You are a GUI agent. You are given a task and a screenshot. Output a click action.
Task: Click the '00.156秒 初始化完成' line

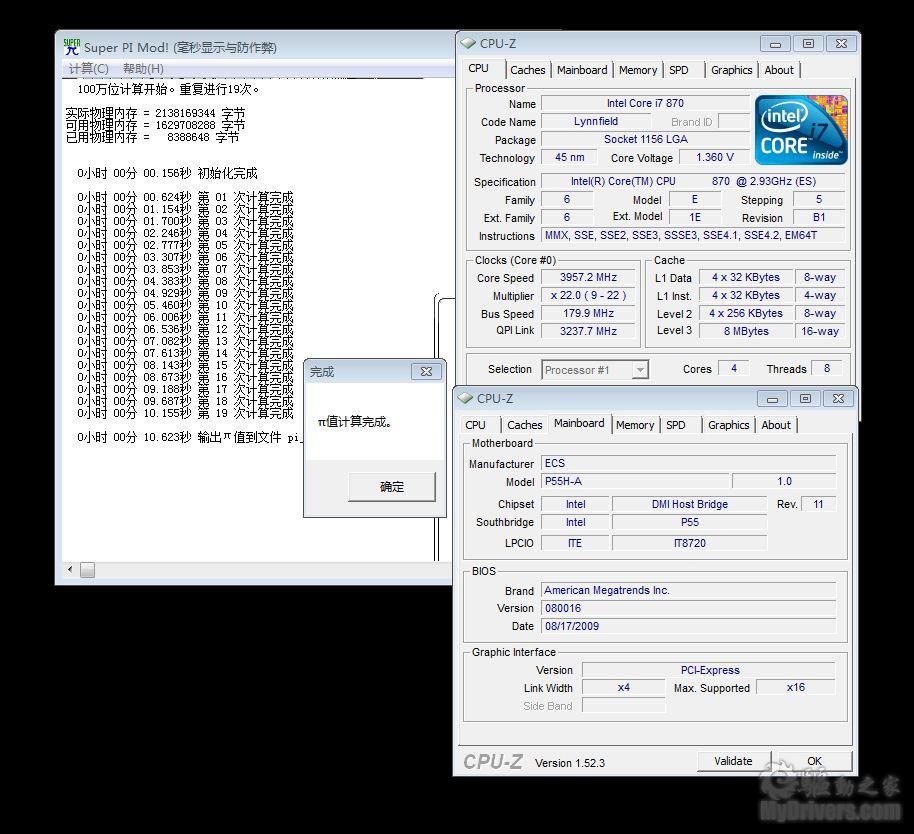tap(167, 173)
